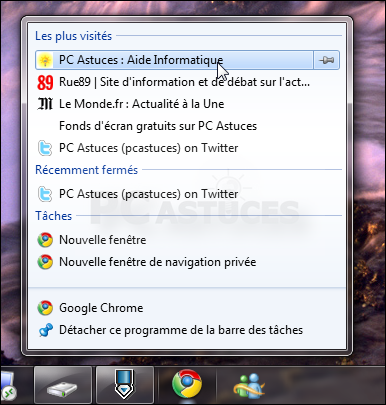The height and width of the screenshot is (405, 386).
Task: Click the Récemment fermés header
Action: tap(86, 170)
